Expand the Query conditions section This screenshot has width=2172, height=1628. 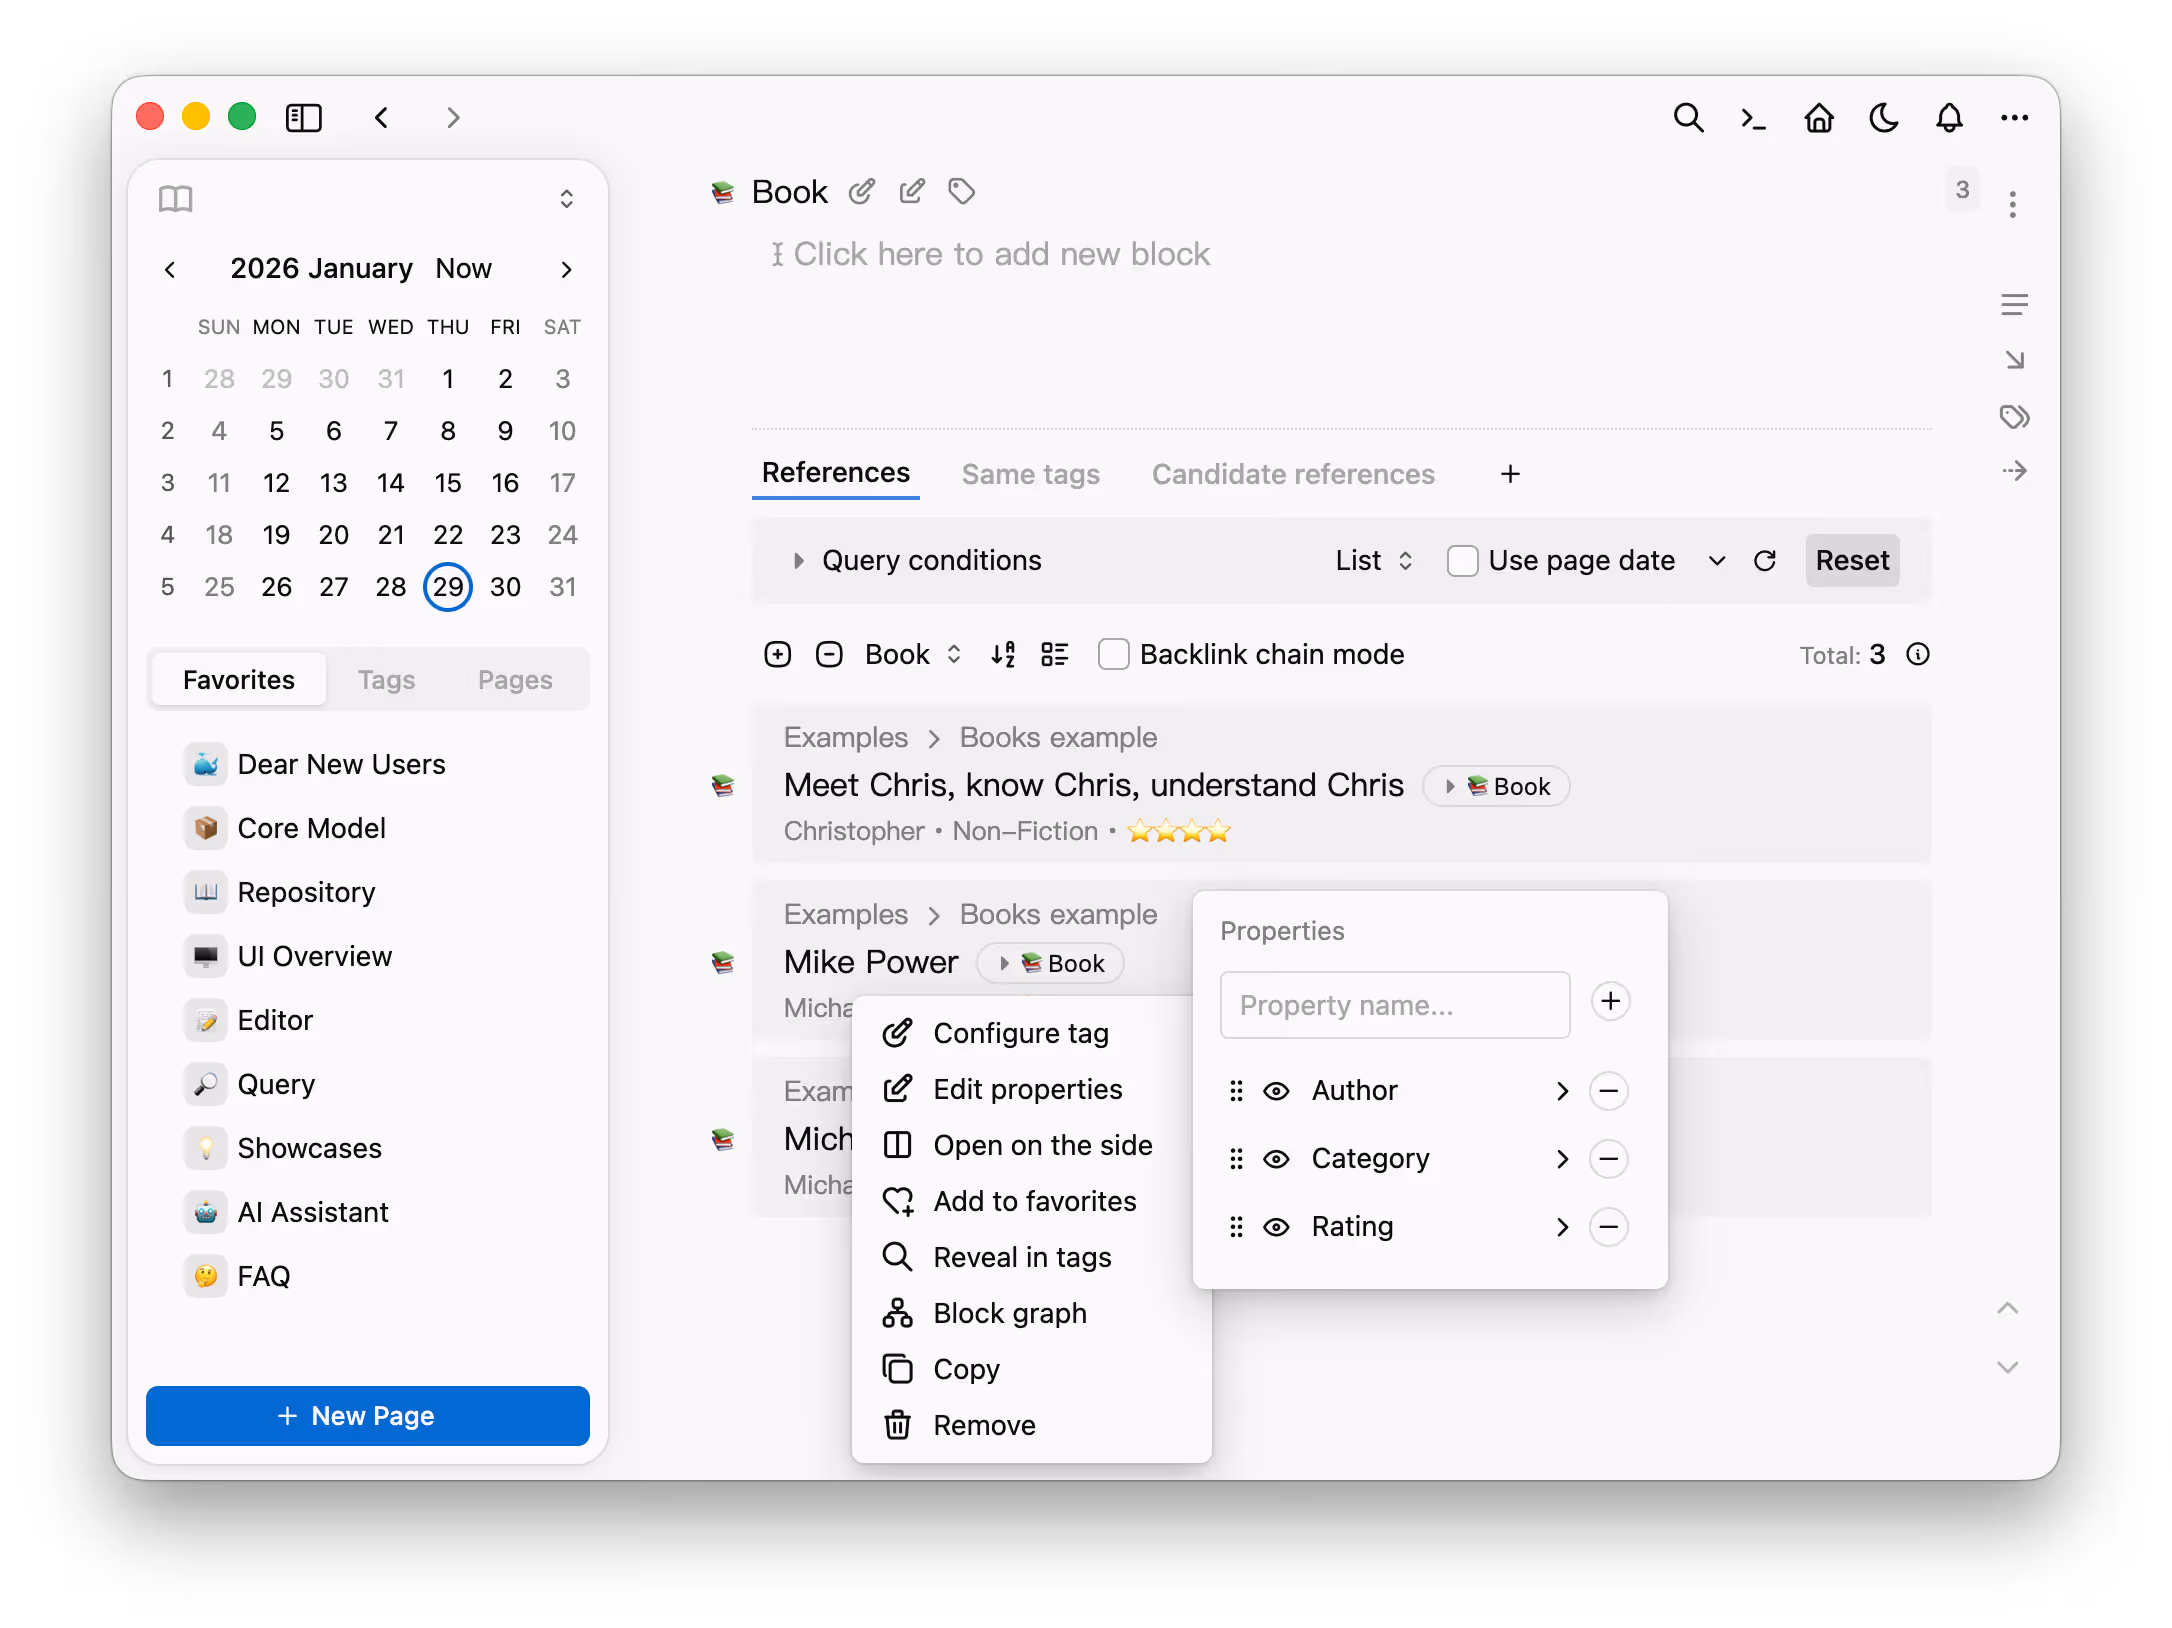(799, 561)
